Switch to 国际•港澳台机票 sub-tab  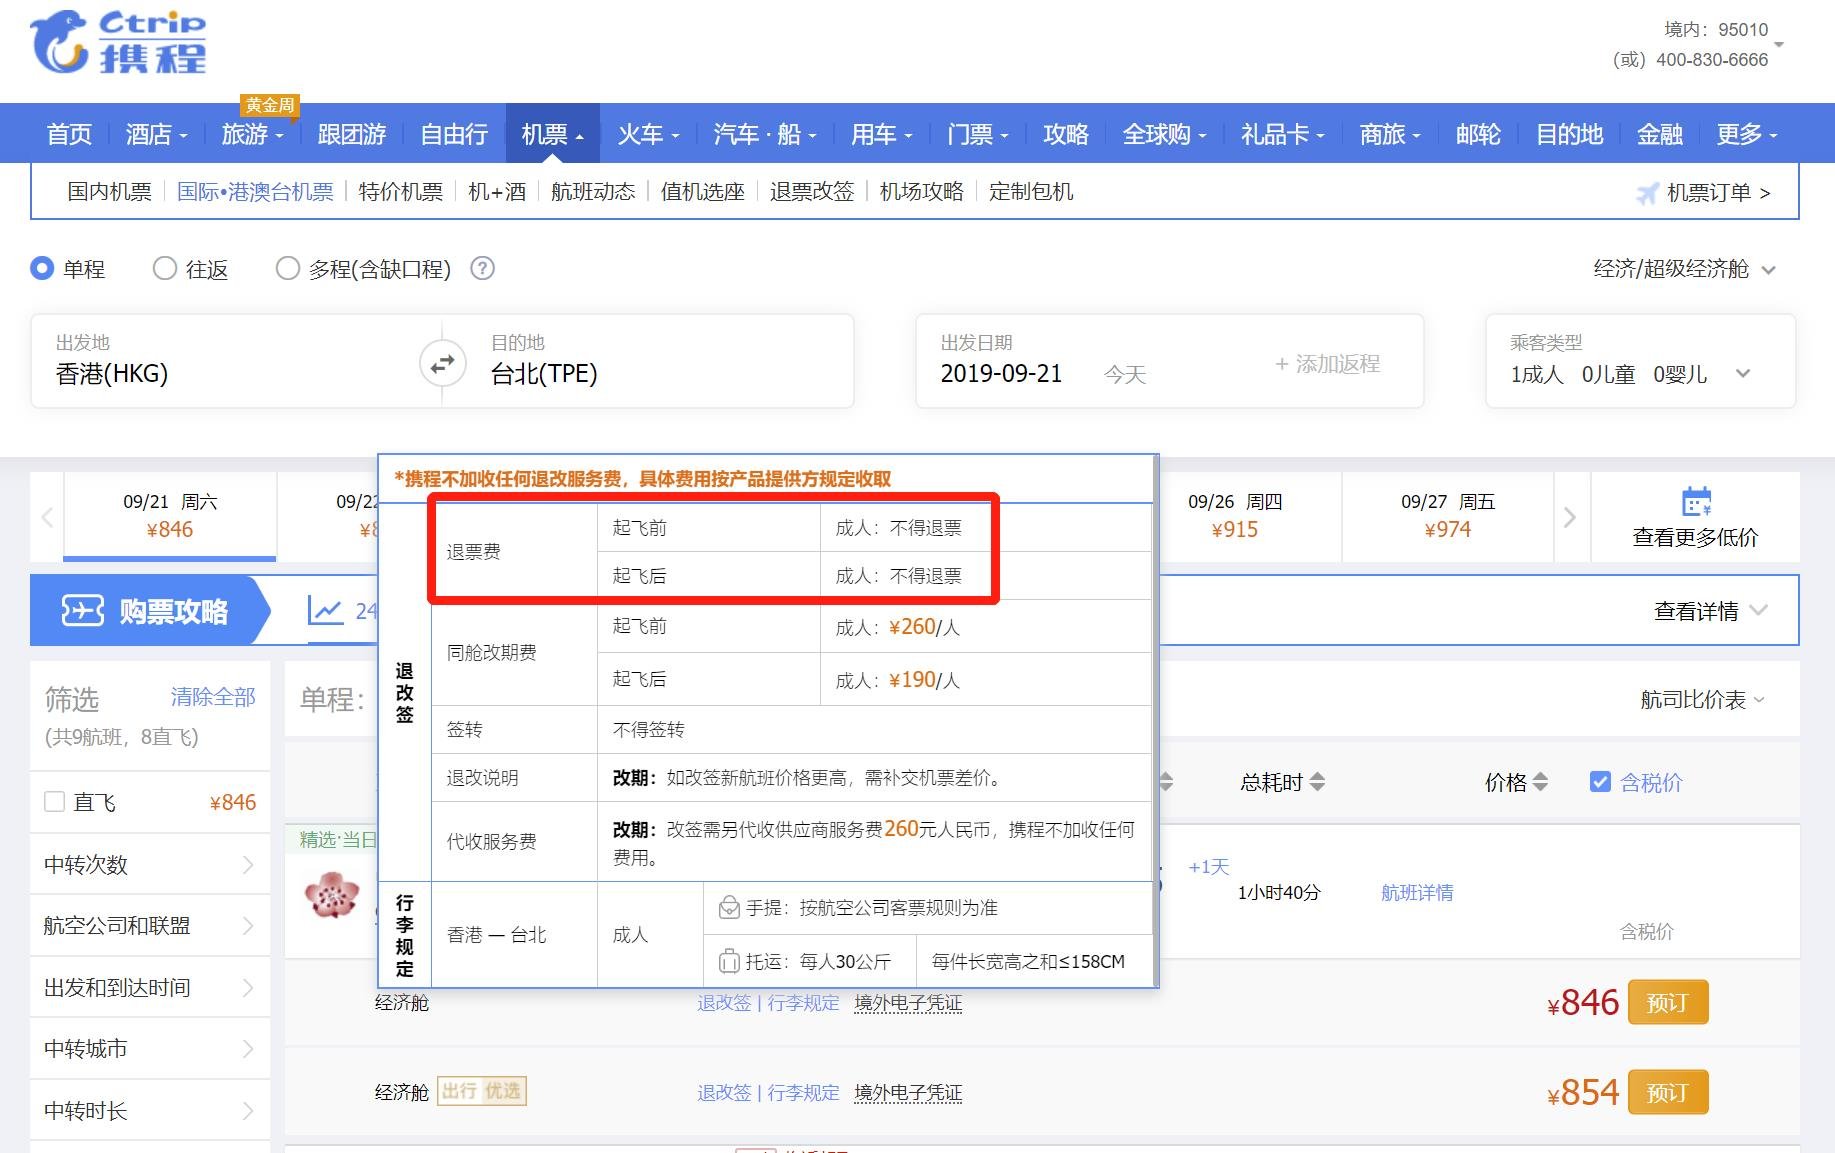pyautogui.click(x=255, y=191)
